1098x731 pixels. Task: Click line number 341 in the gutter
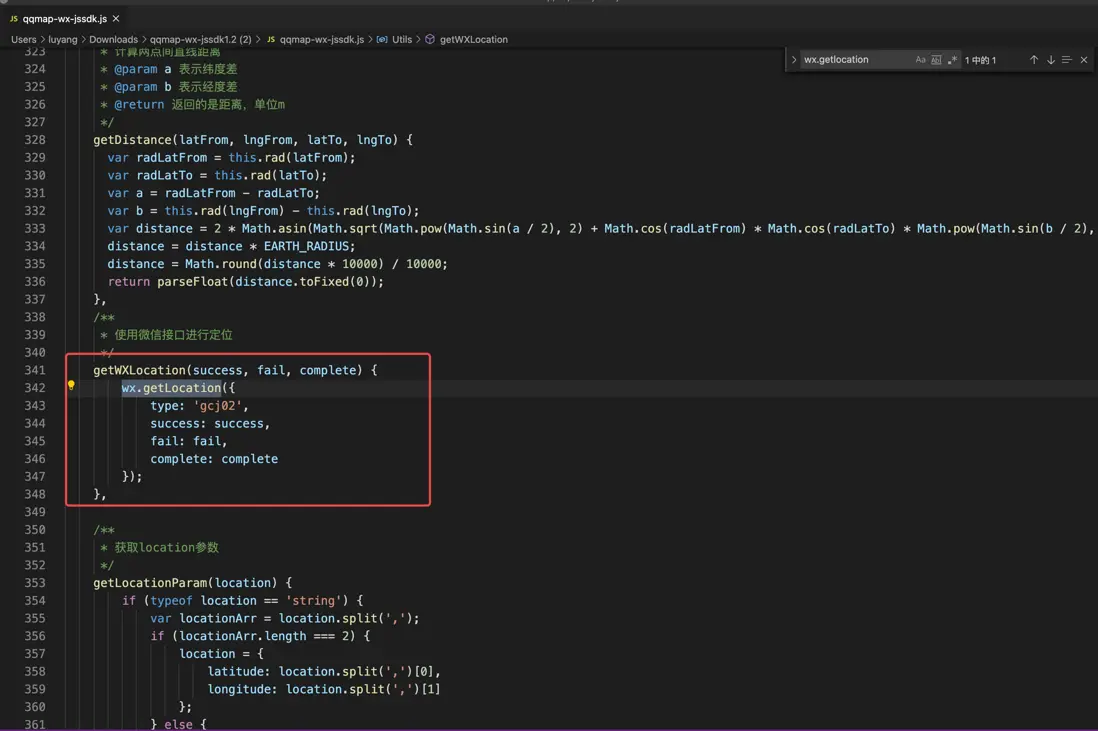click(35, 370)
